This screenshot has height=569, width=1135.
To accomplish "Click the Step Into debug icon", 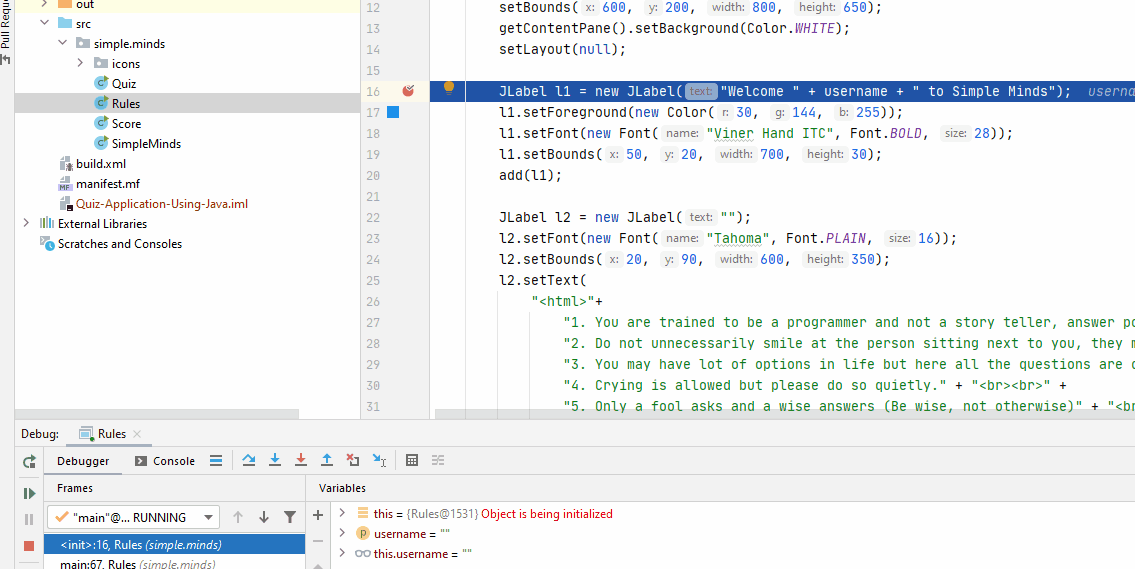I will pos(275,460).
